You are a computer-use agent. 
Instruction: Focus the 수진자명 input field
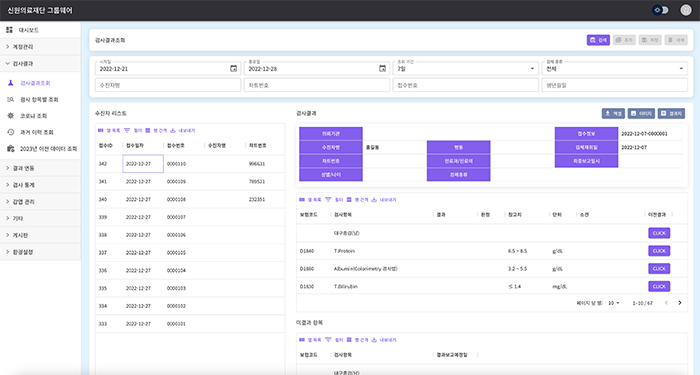coord(168,85)
